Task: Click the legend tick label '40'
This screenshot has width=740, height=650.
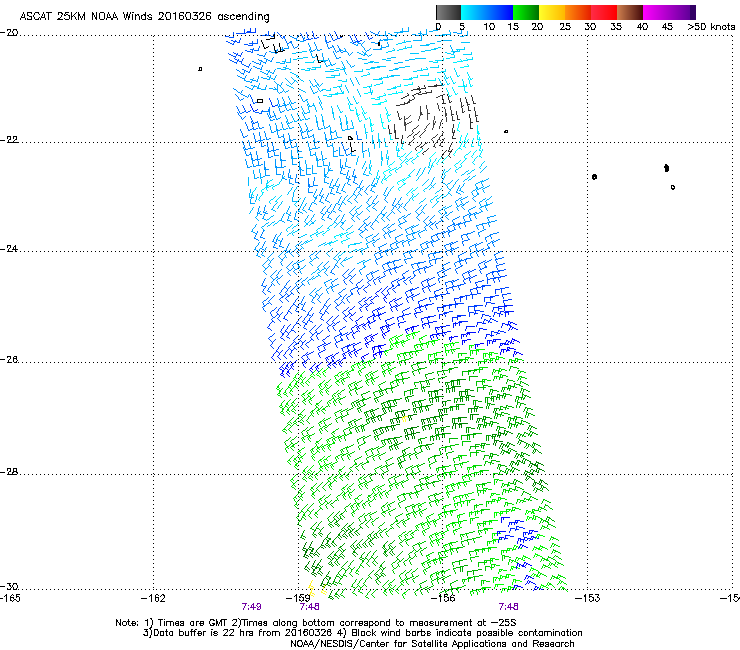Action: coord(642,27)
